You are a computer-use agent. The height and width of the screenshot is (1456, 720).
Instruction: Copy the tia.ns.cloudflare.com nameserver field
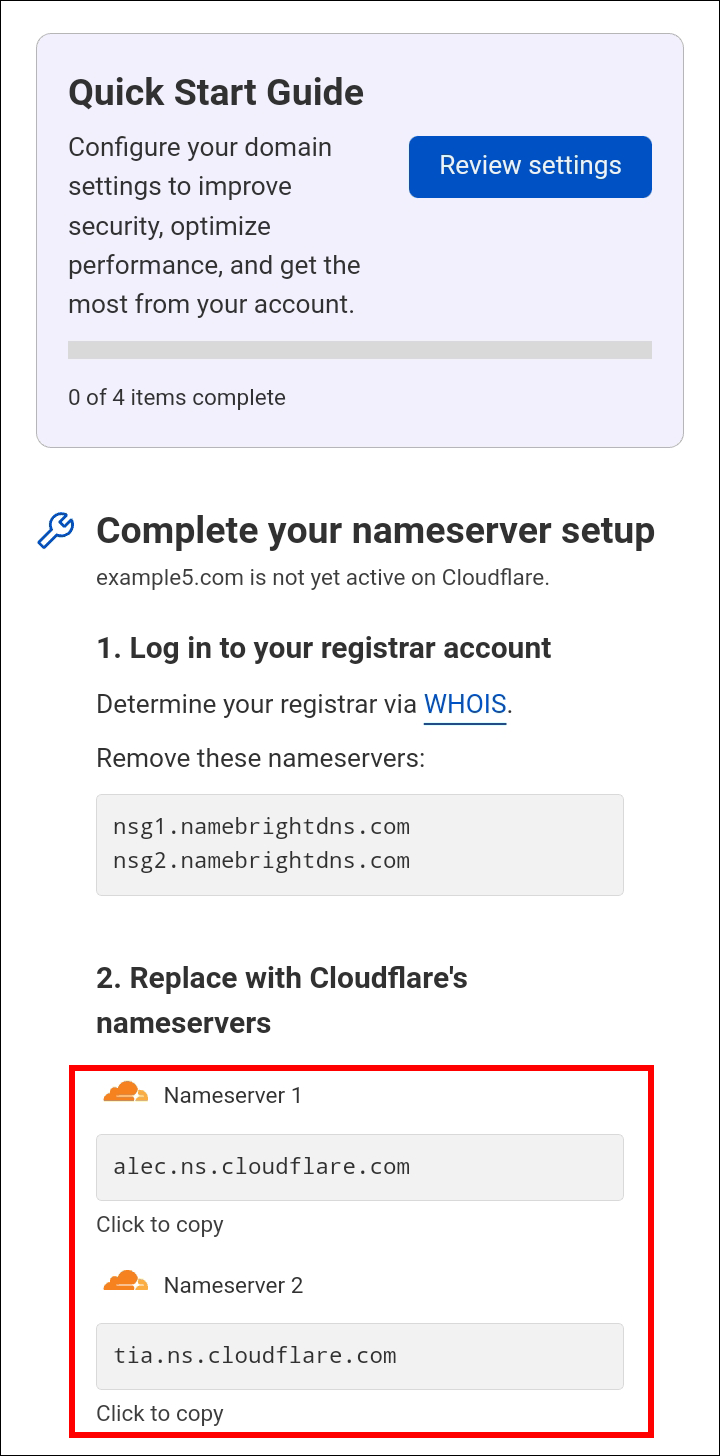click(359, 1356)
